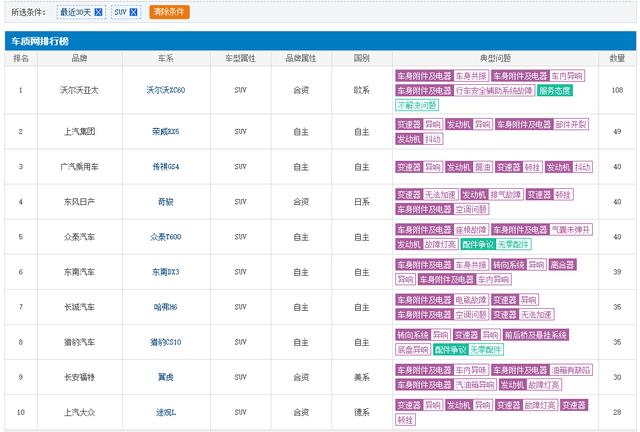This screenshot has width=640, height=432.
Task: Click the brand cell 东南汽车
Action: pyautogui.click(x=79, y=272)
